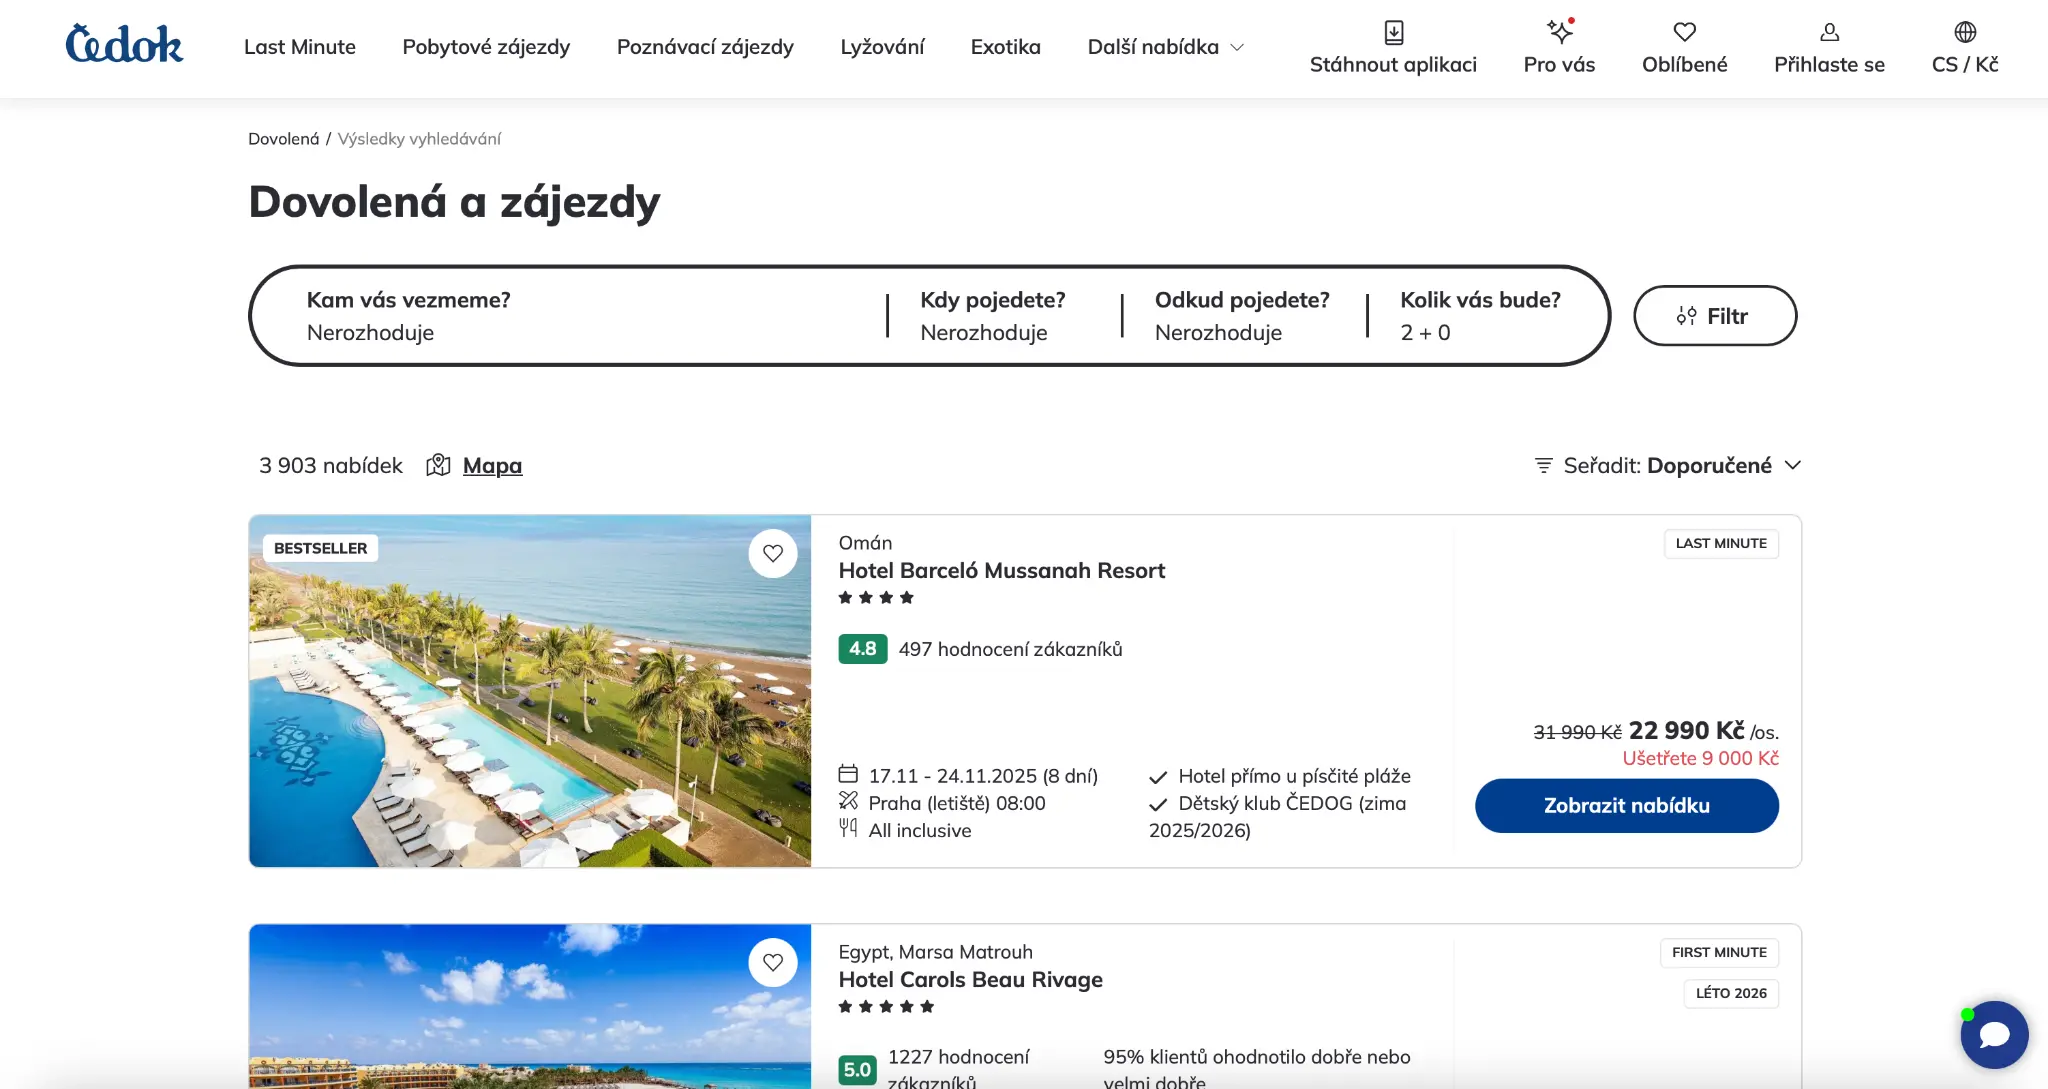
Task: Open Oblíbené favorites heart icon
Action: [1684, 30]
